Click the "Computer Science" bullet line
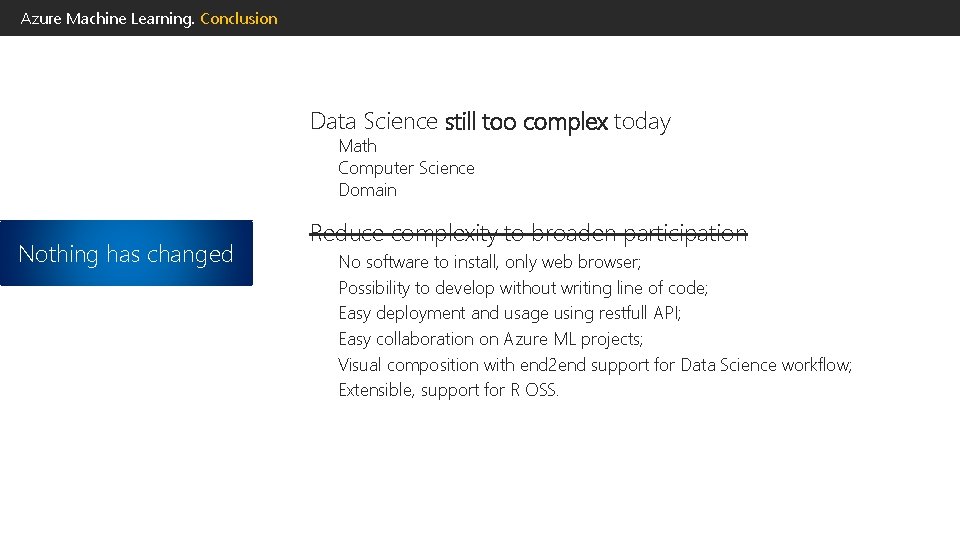960x540 pixels. (406, 168)
